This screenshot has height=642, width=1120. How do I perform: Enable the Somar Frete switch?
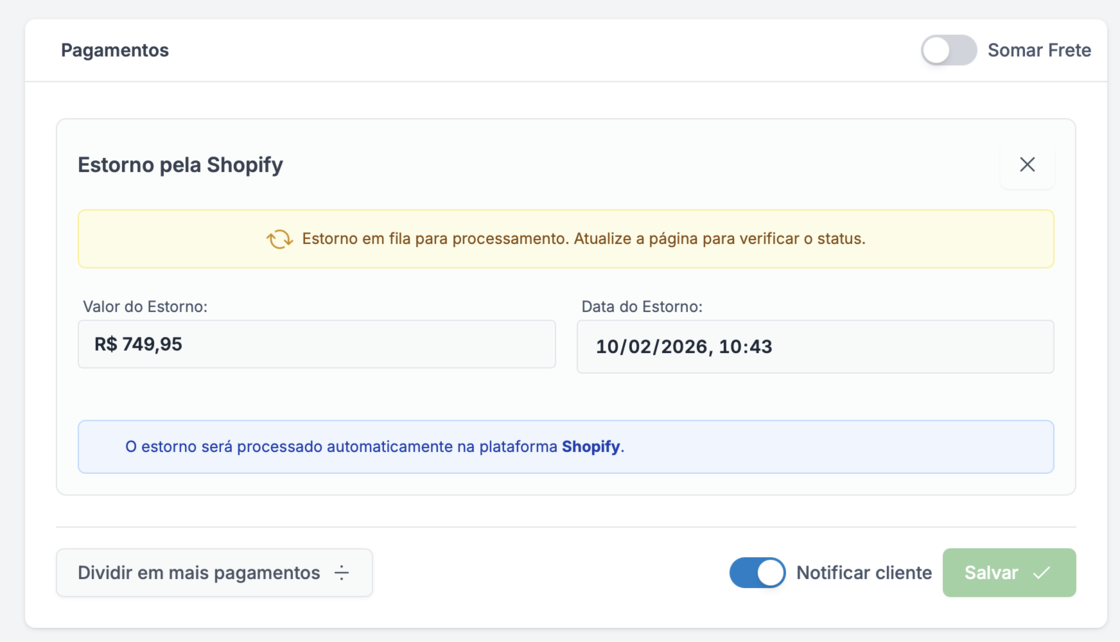pyautogui.click(x=948, y=50)
